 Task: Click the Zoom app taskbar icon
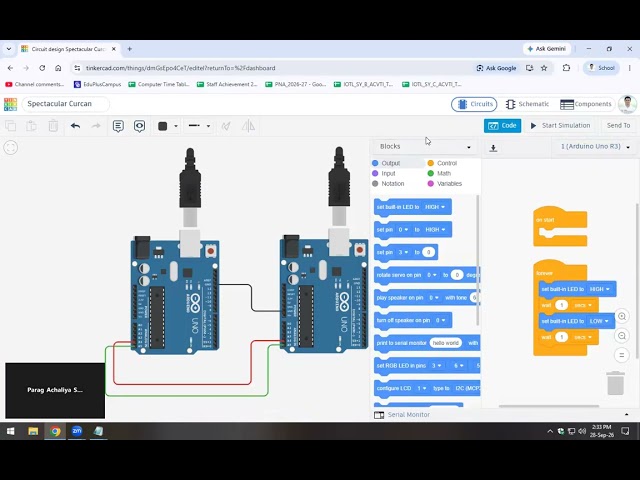pyautogui.click(x=77, y=431)
